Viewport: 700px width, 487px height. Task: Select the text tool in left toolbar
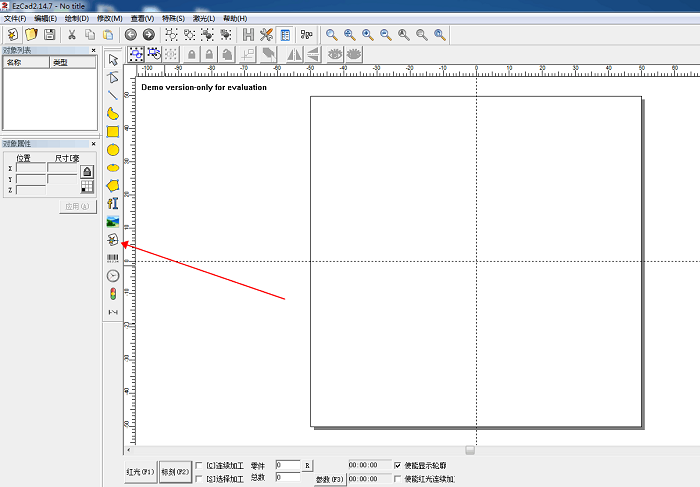pyautogui.click(x=113, y=203)
